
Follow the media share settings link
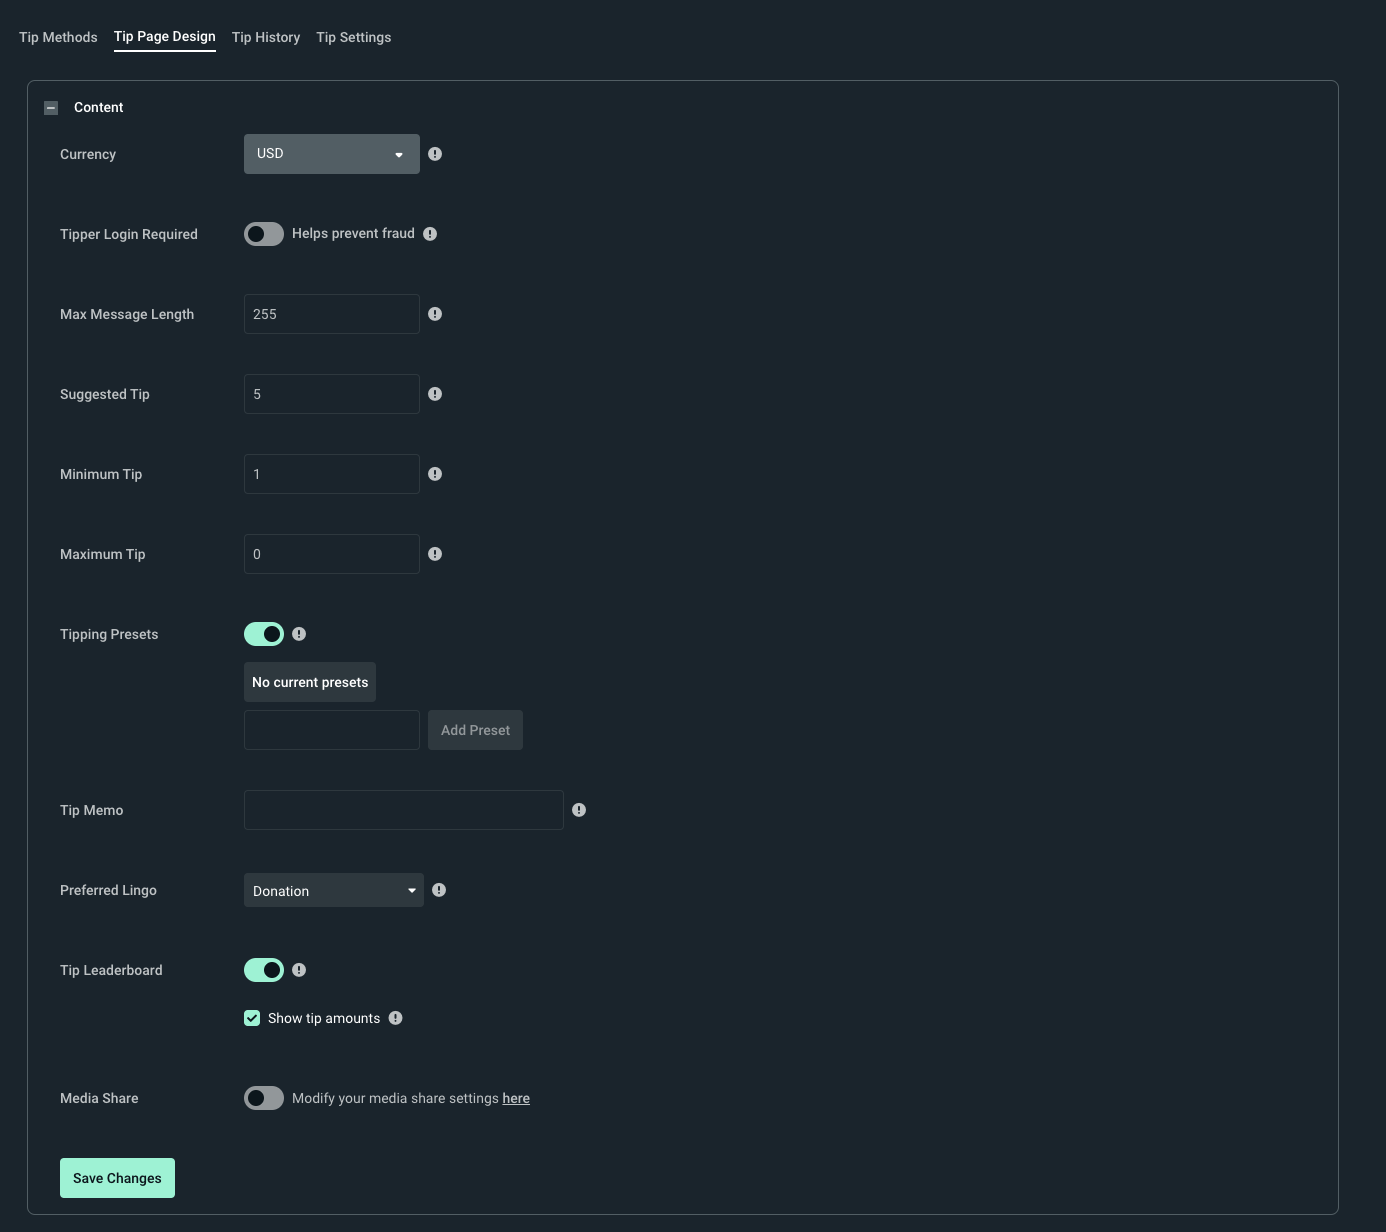516,1097
